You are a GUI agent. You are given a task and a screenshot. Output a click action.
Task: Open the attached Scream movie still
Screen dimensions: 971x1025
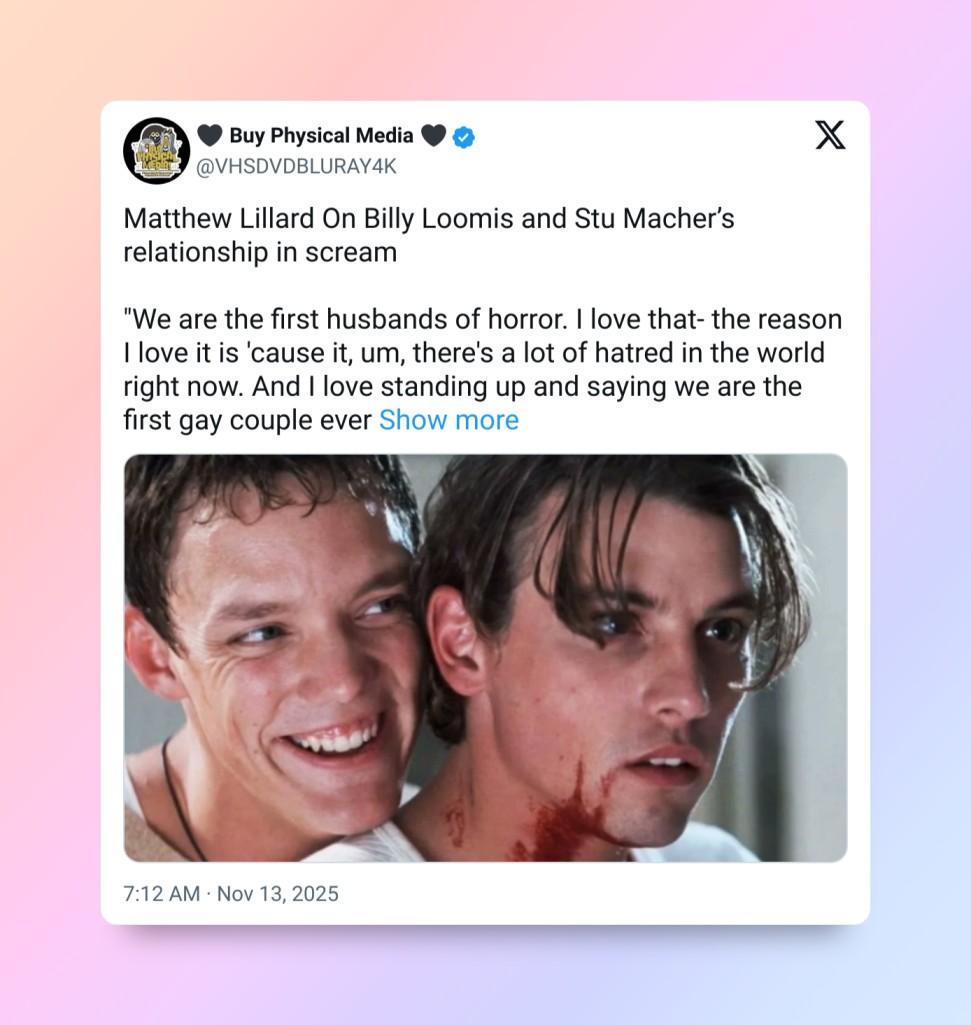coord(485,658)
